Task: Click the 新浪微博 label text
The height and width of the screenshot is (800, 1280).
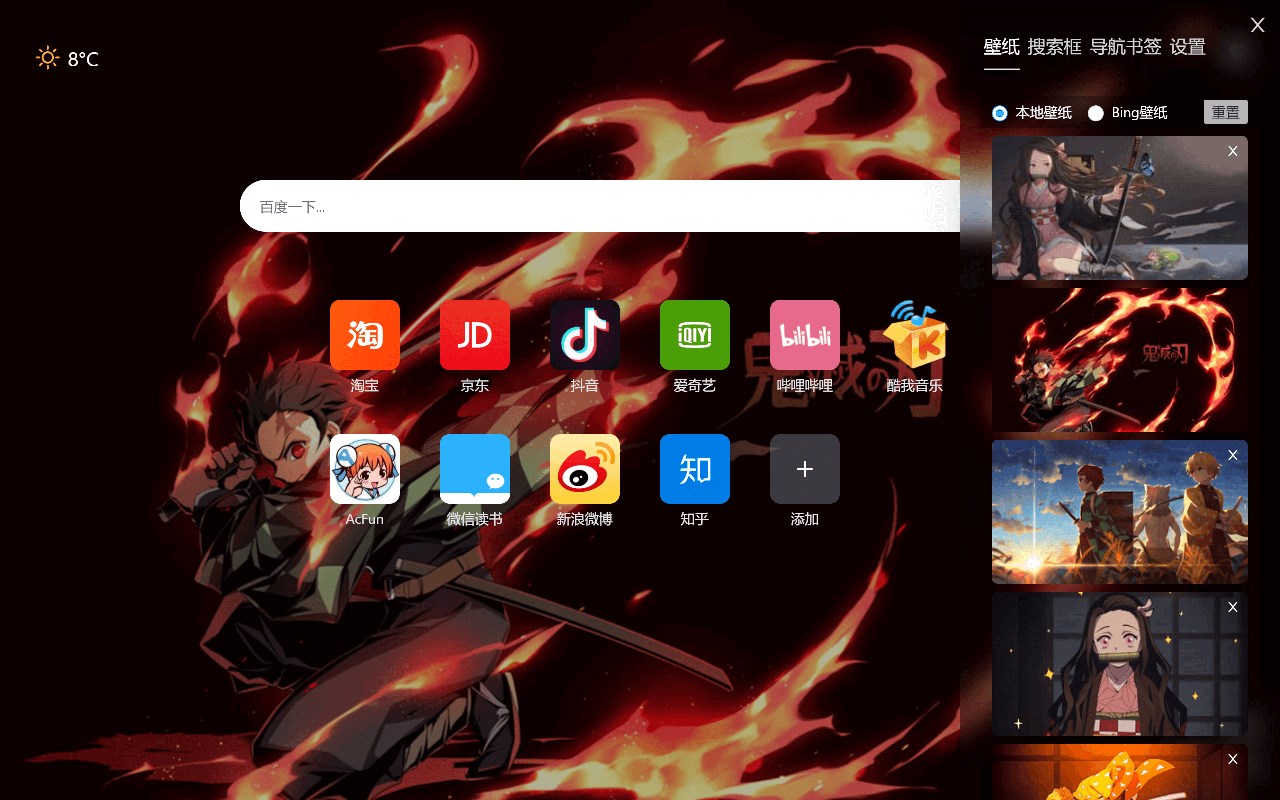Action: (585, 519)
